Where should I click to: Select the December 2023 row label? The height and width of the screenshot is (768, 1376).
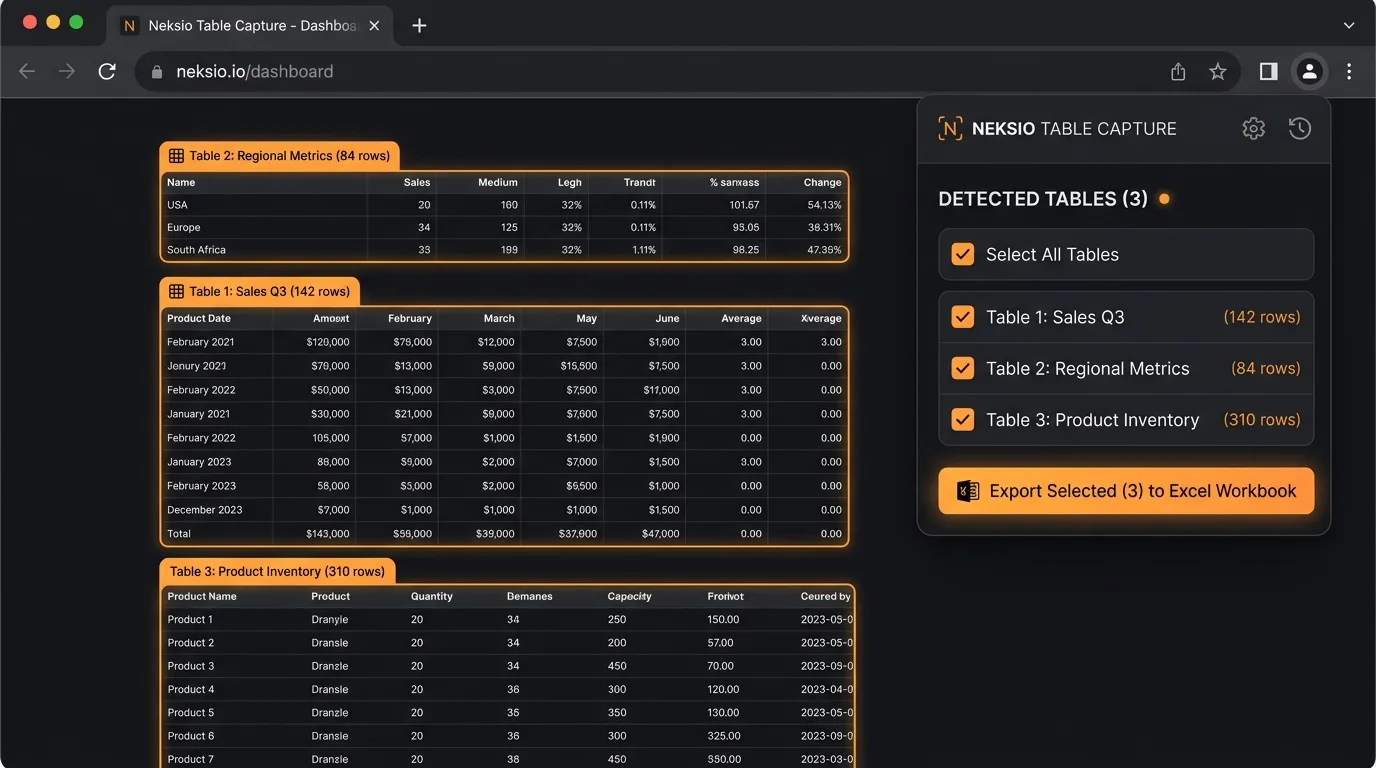[204, 510]
